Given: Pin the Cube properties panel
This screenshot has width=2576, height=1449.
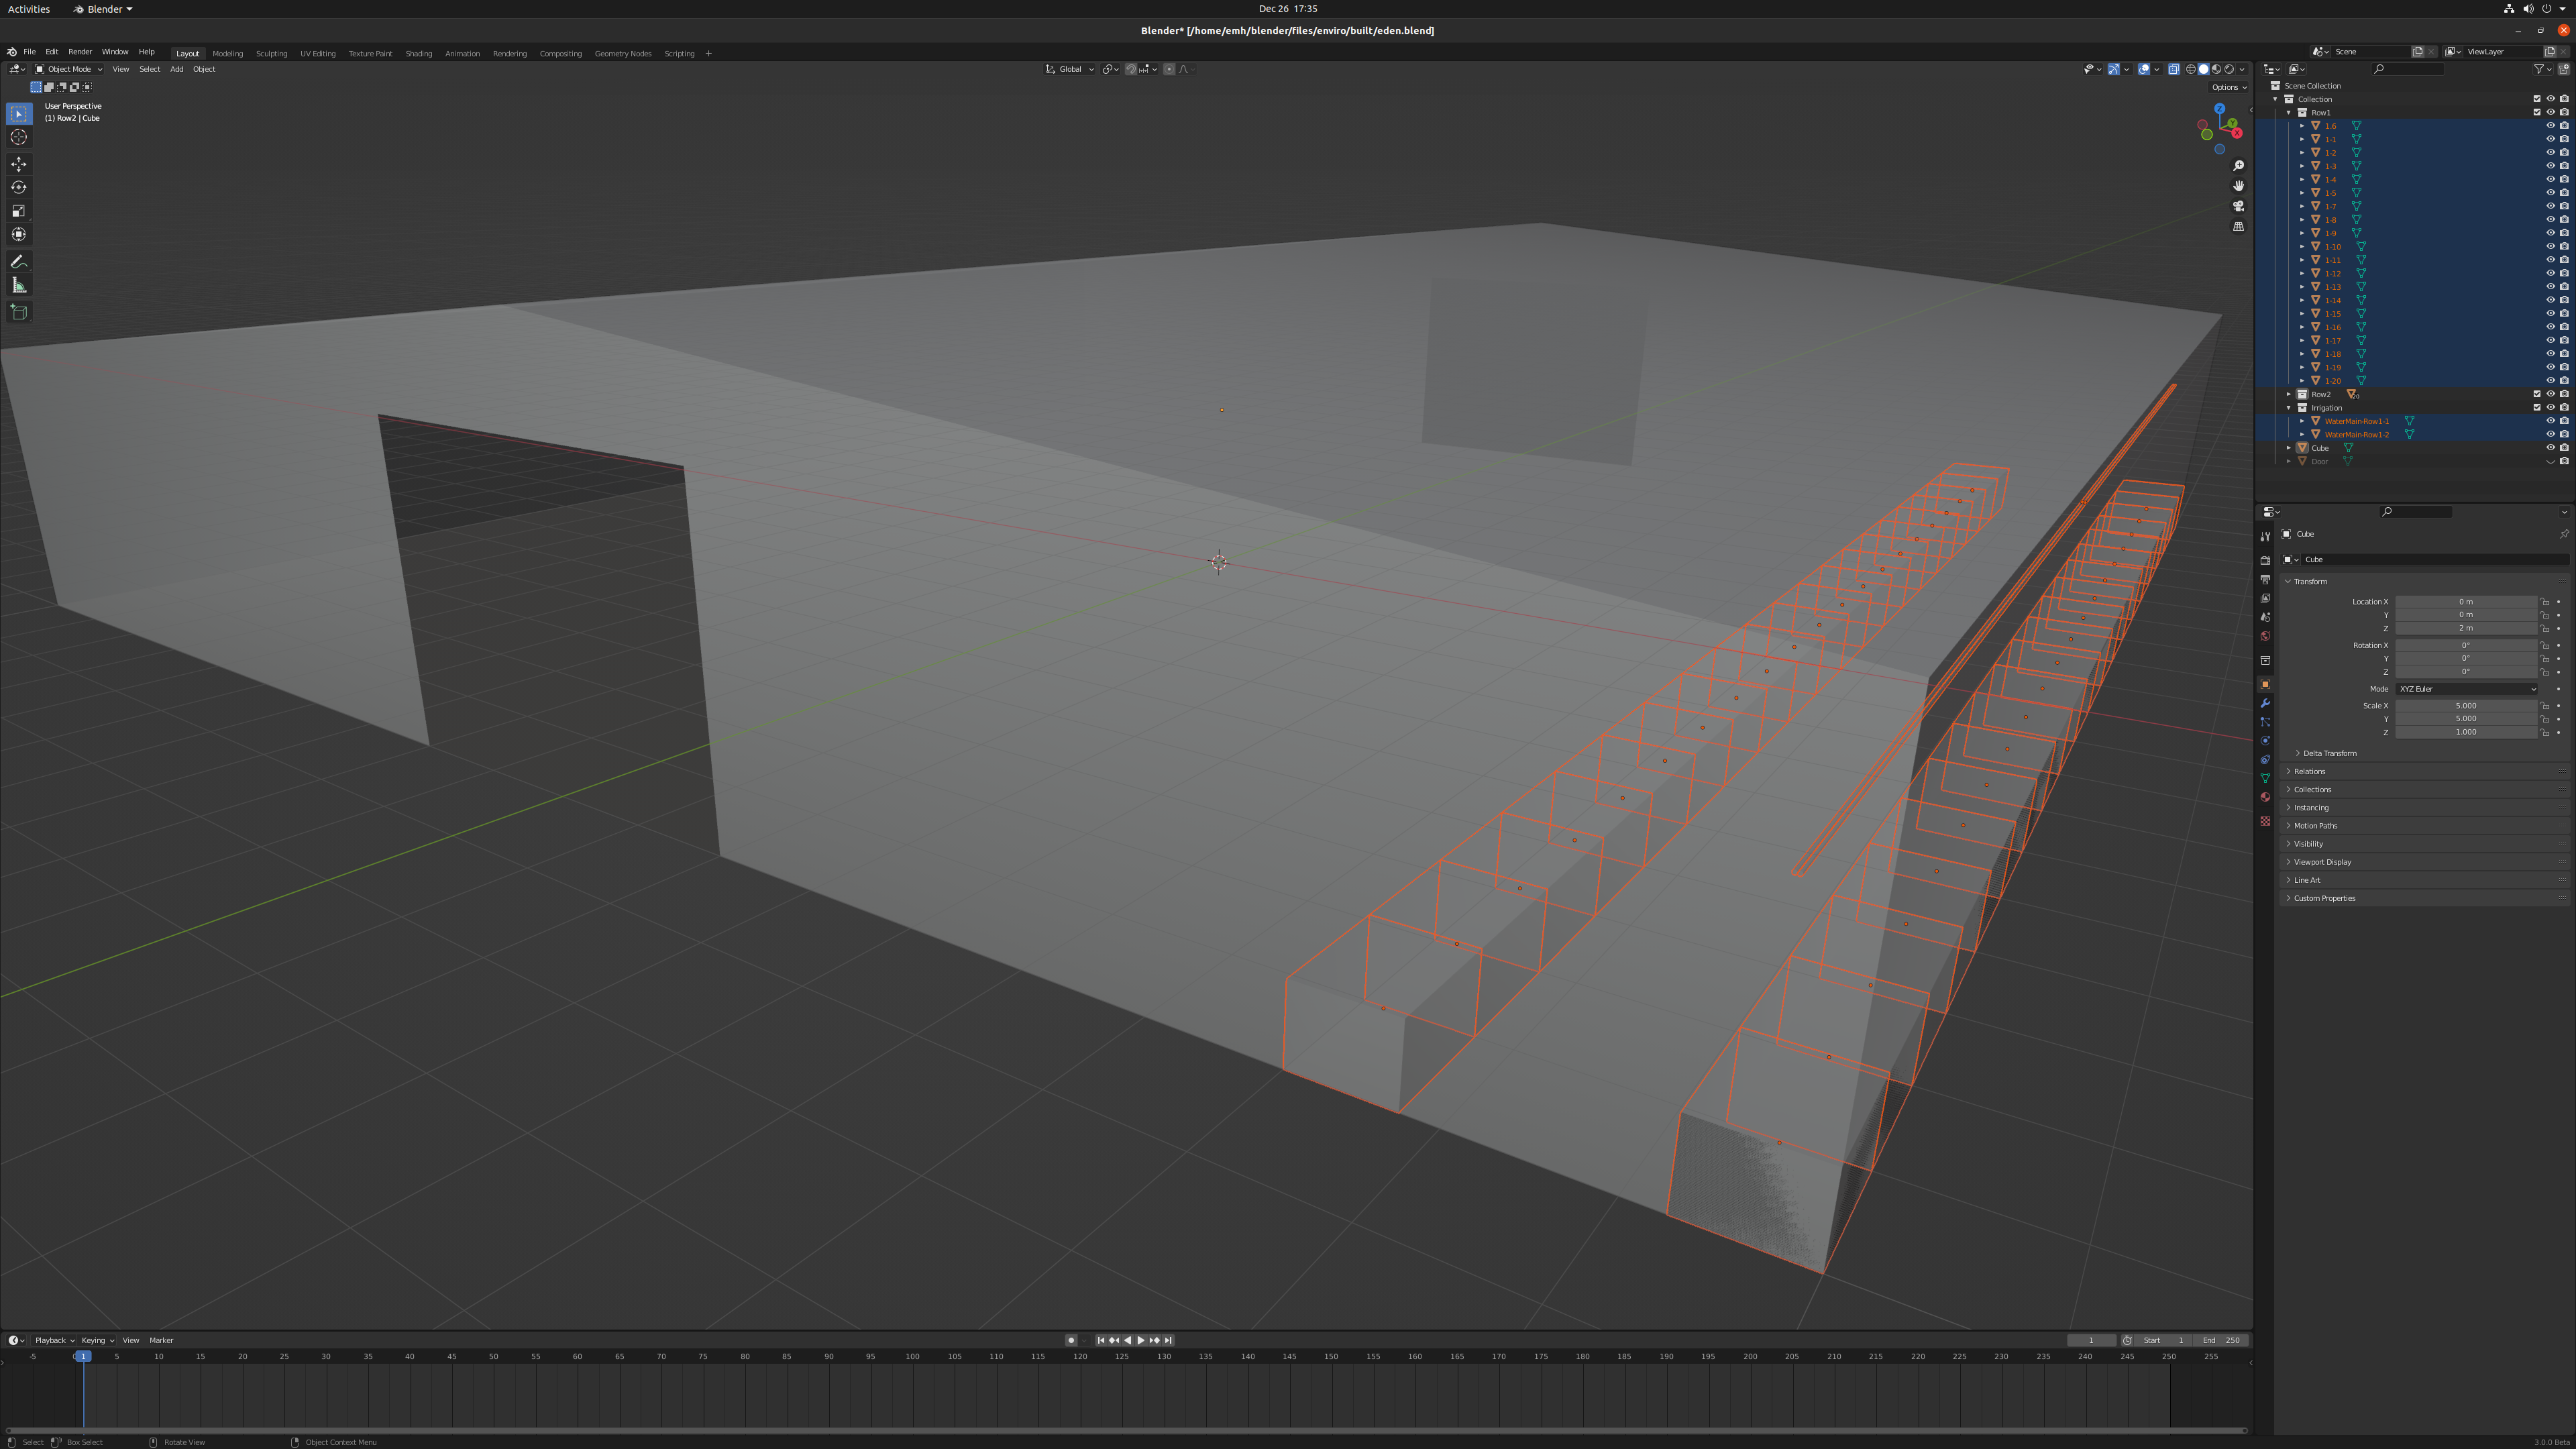Looking at the screenshot, I should tap(2563, 534).
